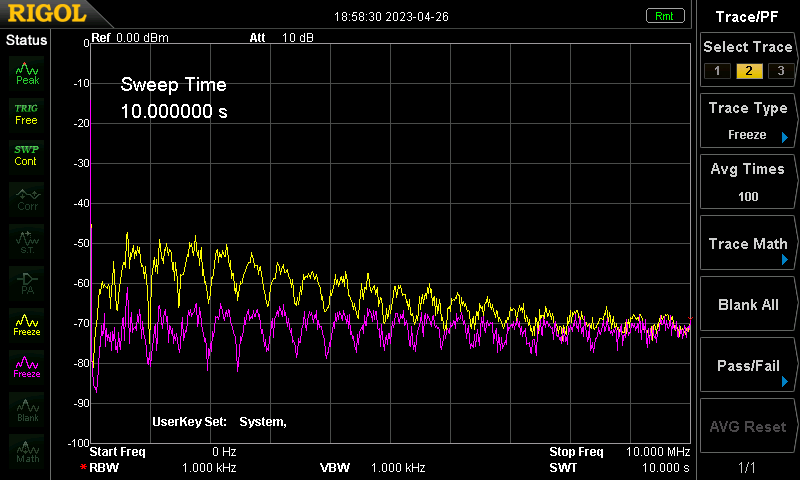Expand the Trace Type Freeze submenu
Image resolution: width=800 pixels, height=480 pixels.
point(748,121)
